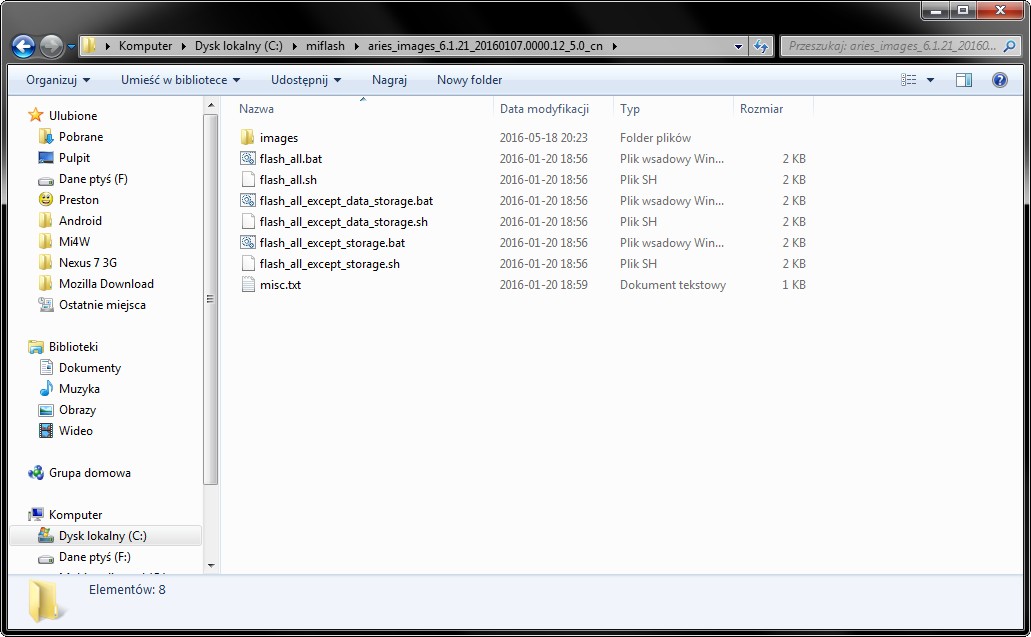The width and height of the screenshot is (1031, 637).
Task: Sort files by Data modyfikacji column
Action: click(x=544, y=109)
